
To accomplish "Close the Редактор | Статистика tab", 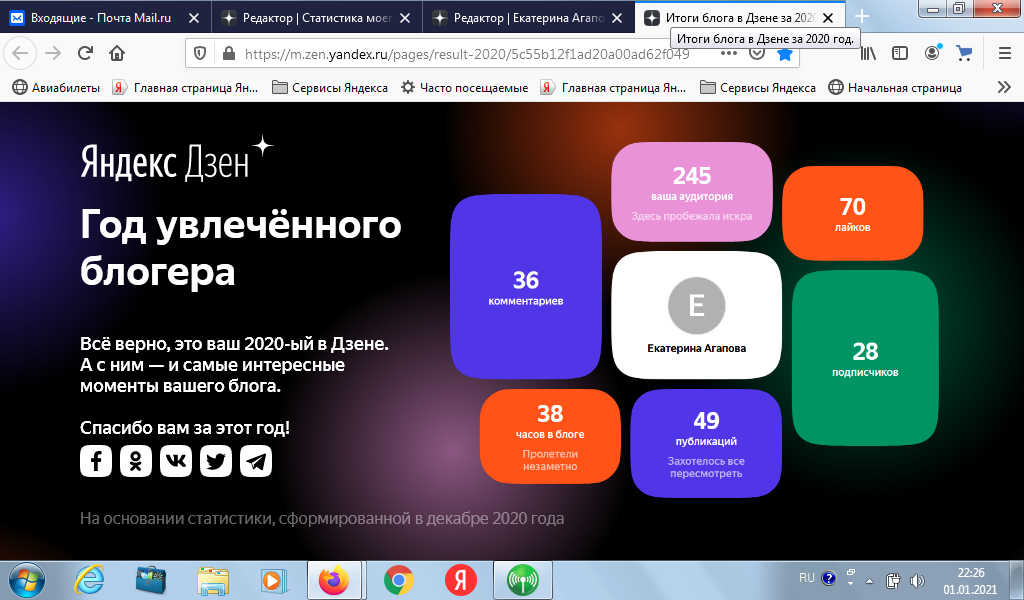I will pyautogui.click(x=405, y=18).
